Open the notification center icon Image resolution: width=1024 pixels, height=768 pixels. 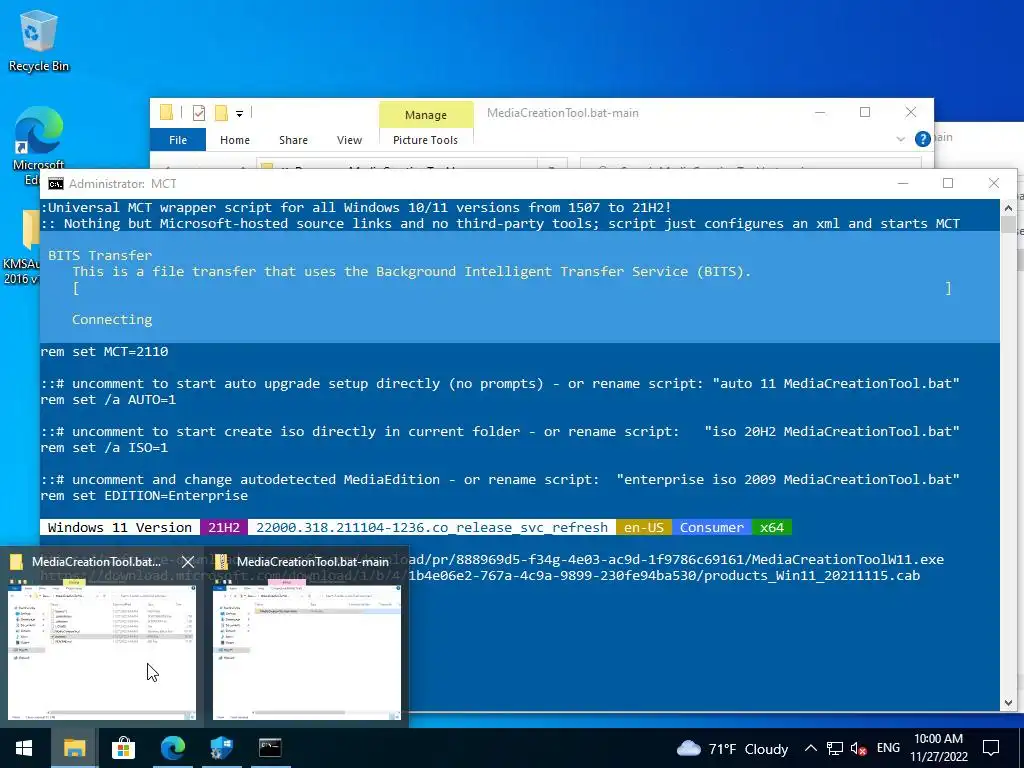click(991, 748)
